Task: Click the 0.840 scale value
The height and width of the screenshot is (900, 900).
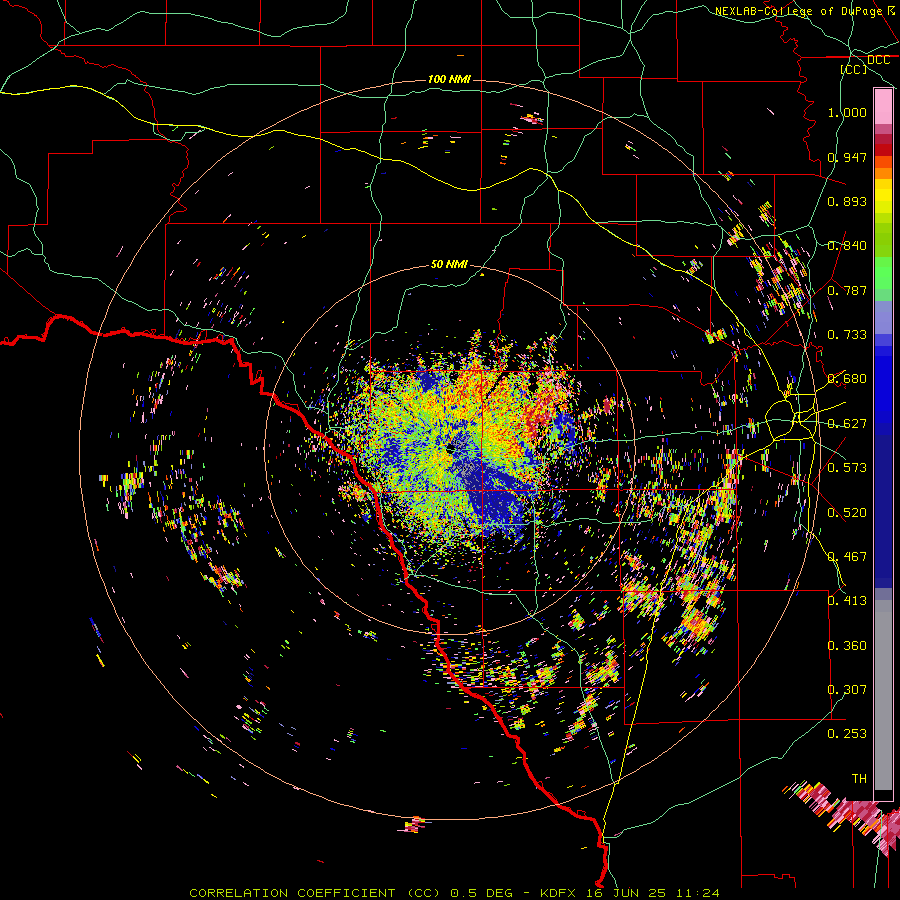Action: pos(847,246)
